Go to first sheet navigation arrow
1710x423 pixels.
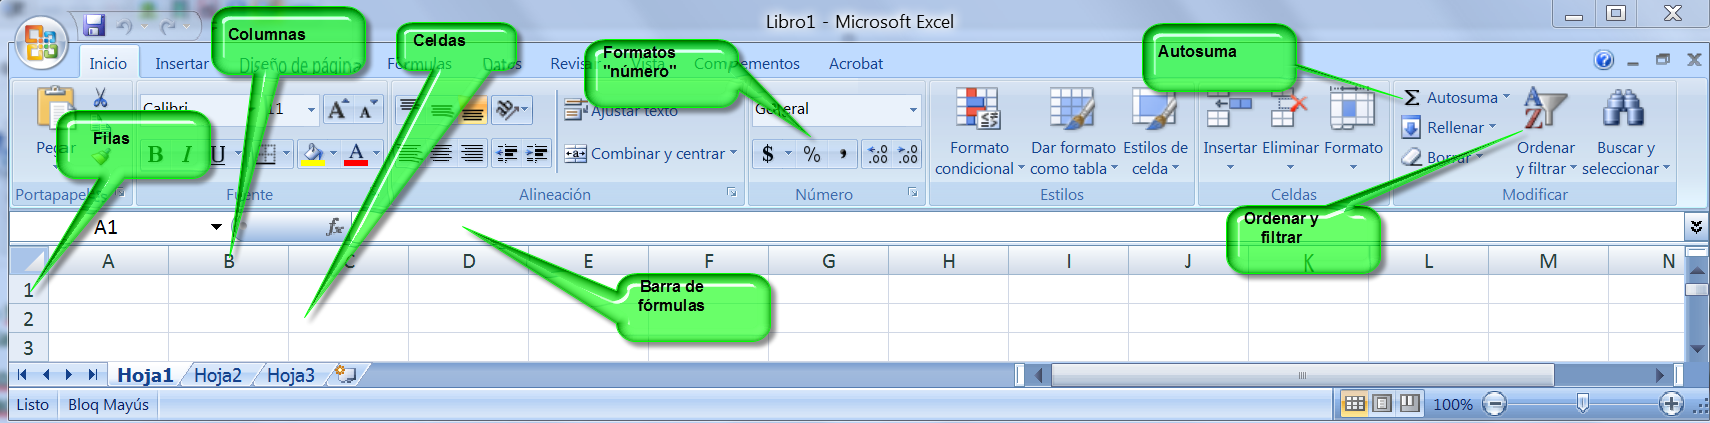coord(23,375)
